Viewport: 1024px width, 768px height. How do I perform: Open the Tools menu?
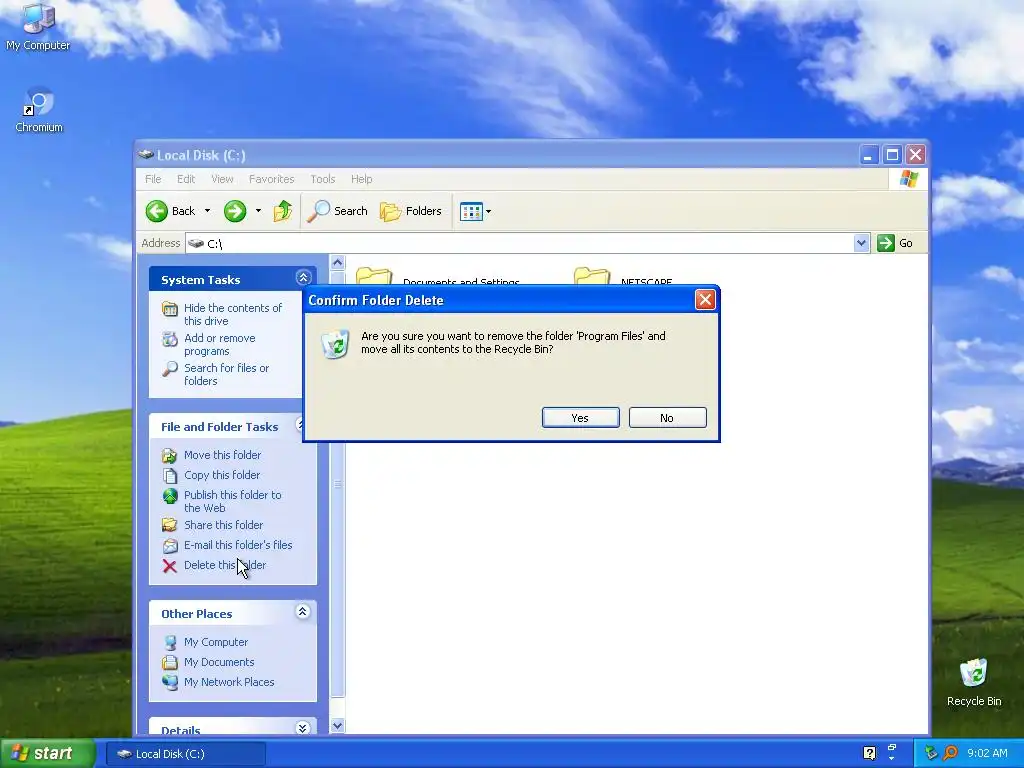[323, 179]
